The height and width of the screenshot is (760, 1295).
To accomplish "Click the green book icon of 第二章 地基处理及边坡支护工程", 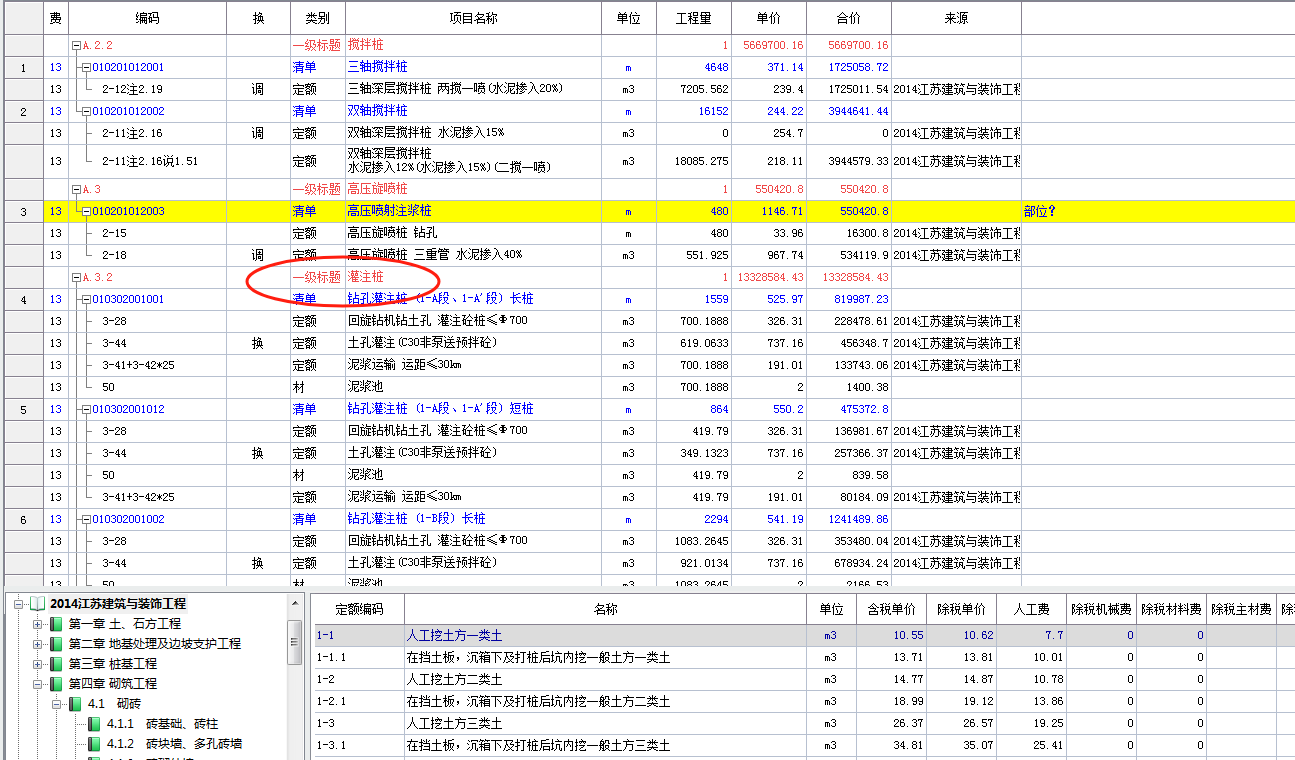I will tap(57, 644).
